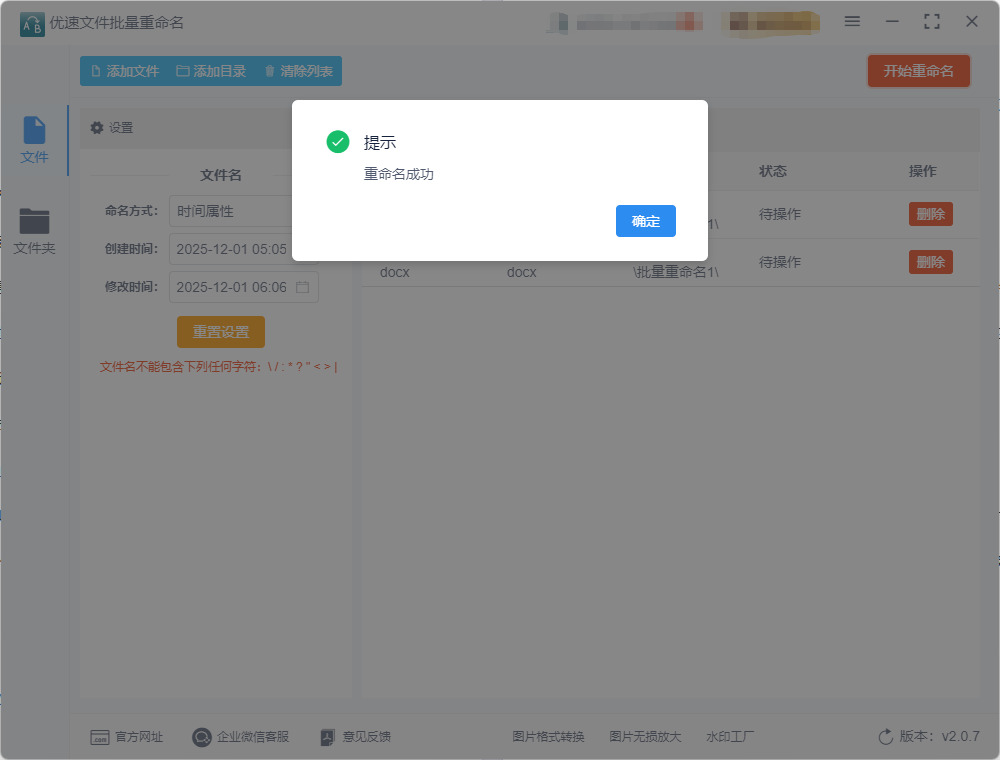Click the application logo icon
The height and width of the screenshot is (760, 1000).
32,24
